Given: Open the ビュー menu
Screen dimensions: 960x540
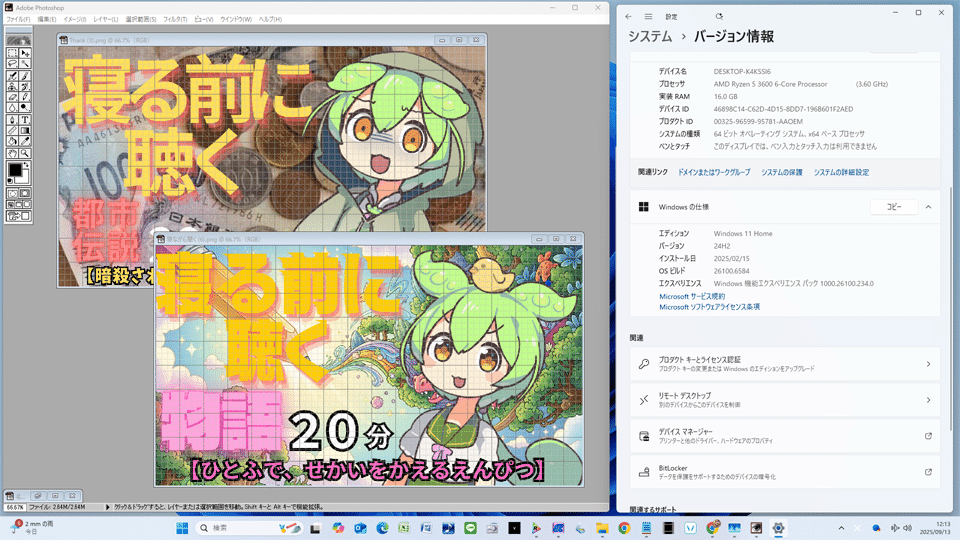Looking at the screenshot, I should [203, 20].
